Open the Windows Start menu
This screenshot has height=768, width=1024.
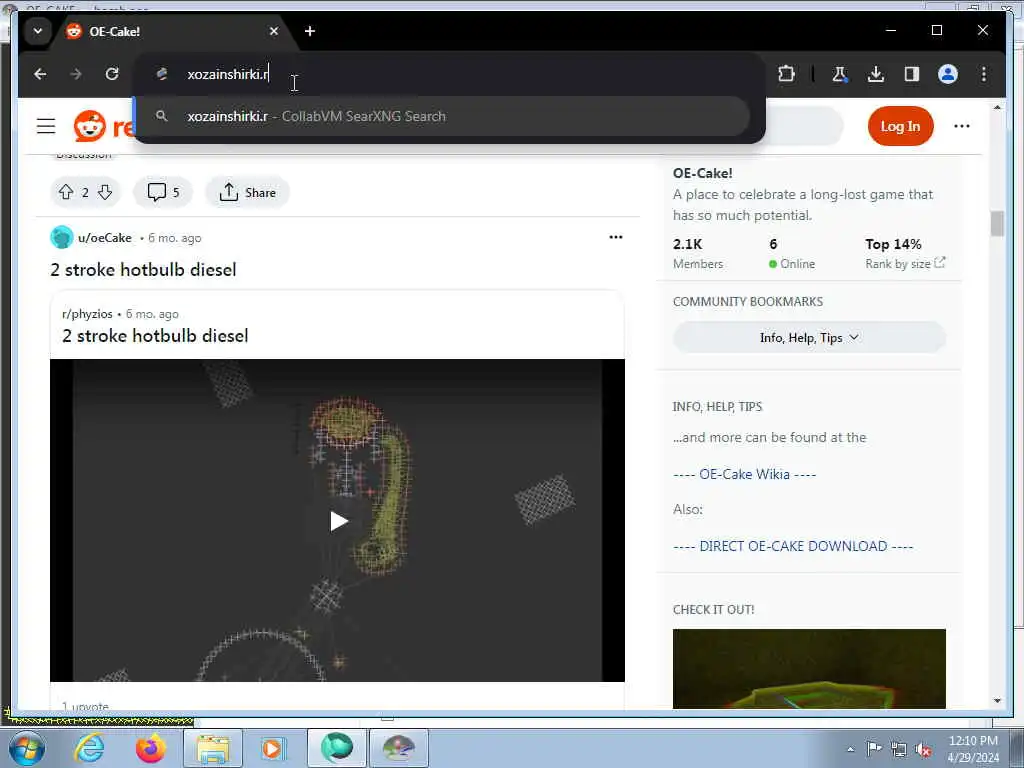tap(26, 748)
